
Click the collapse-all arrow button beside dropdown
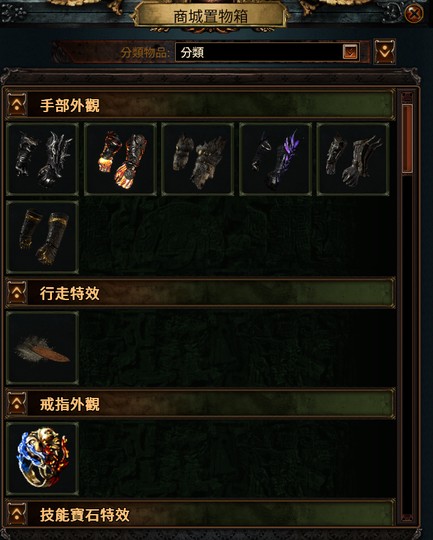385,52
